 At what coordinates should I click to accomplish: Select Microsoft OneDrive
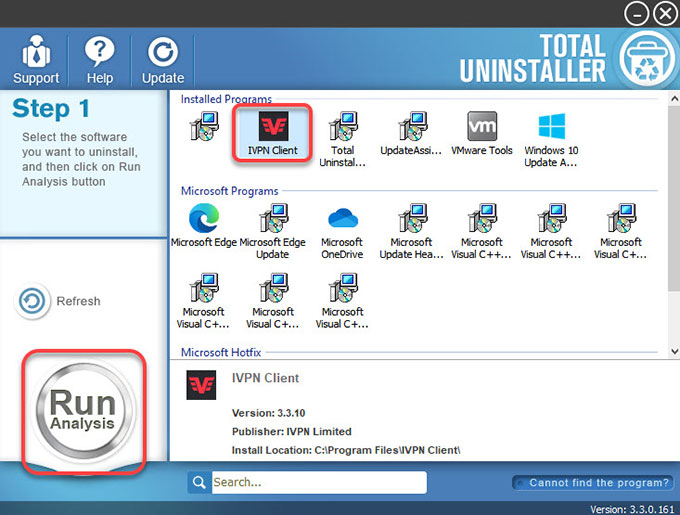[x=343, y=231]
